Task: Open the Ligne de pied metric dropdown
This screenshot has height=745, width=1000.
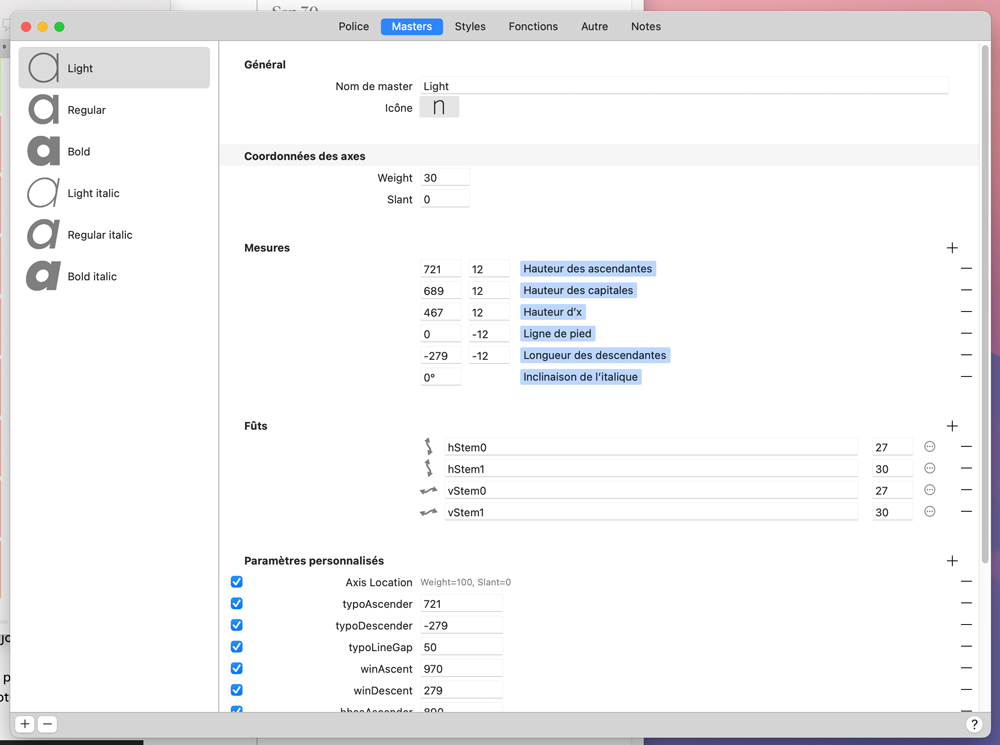Action: 558,334
